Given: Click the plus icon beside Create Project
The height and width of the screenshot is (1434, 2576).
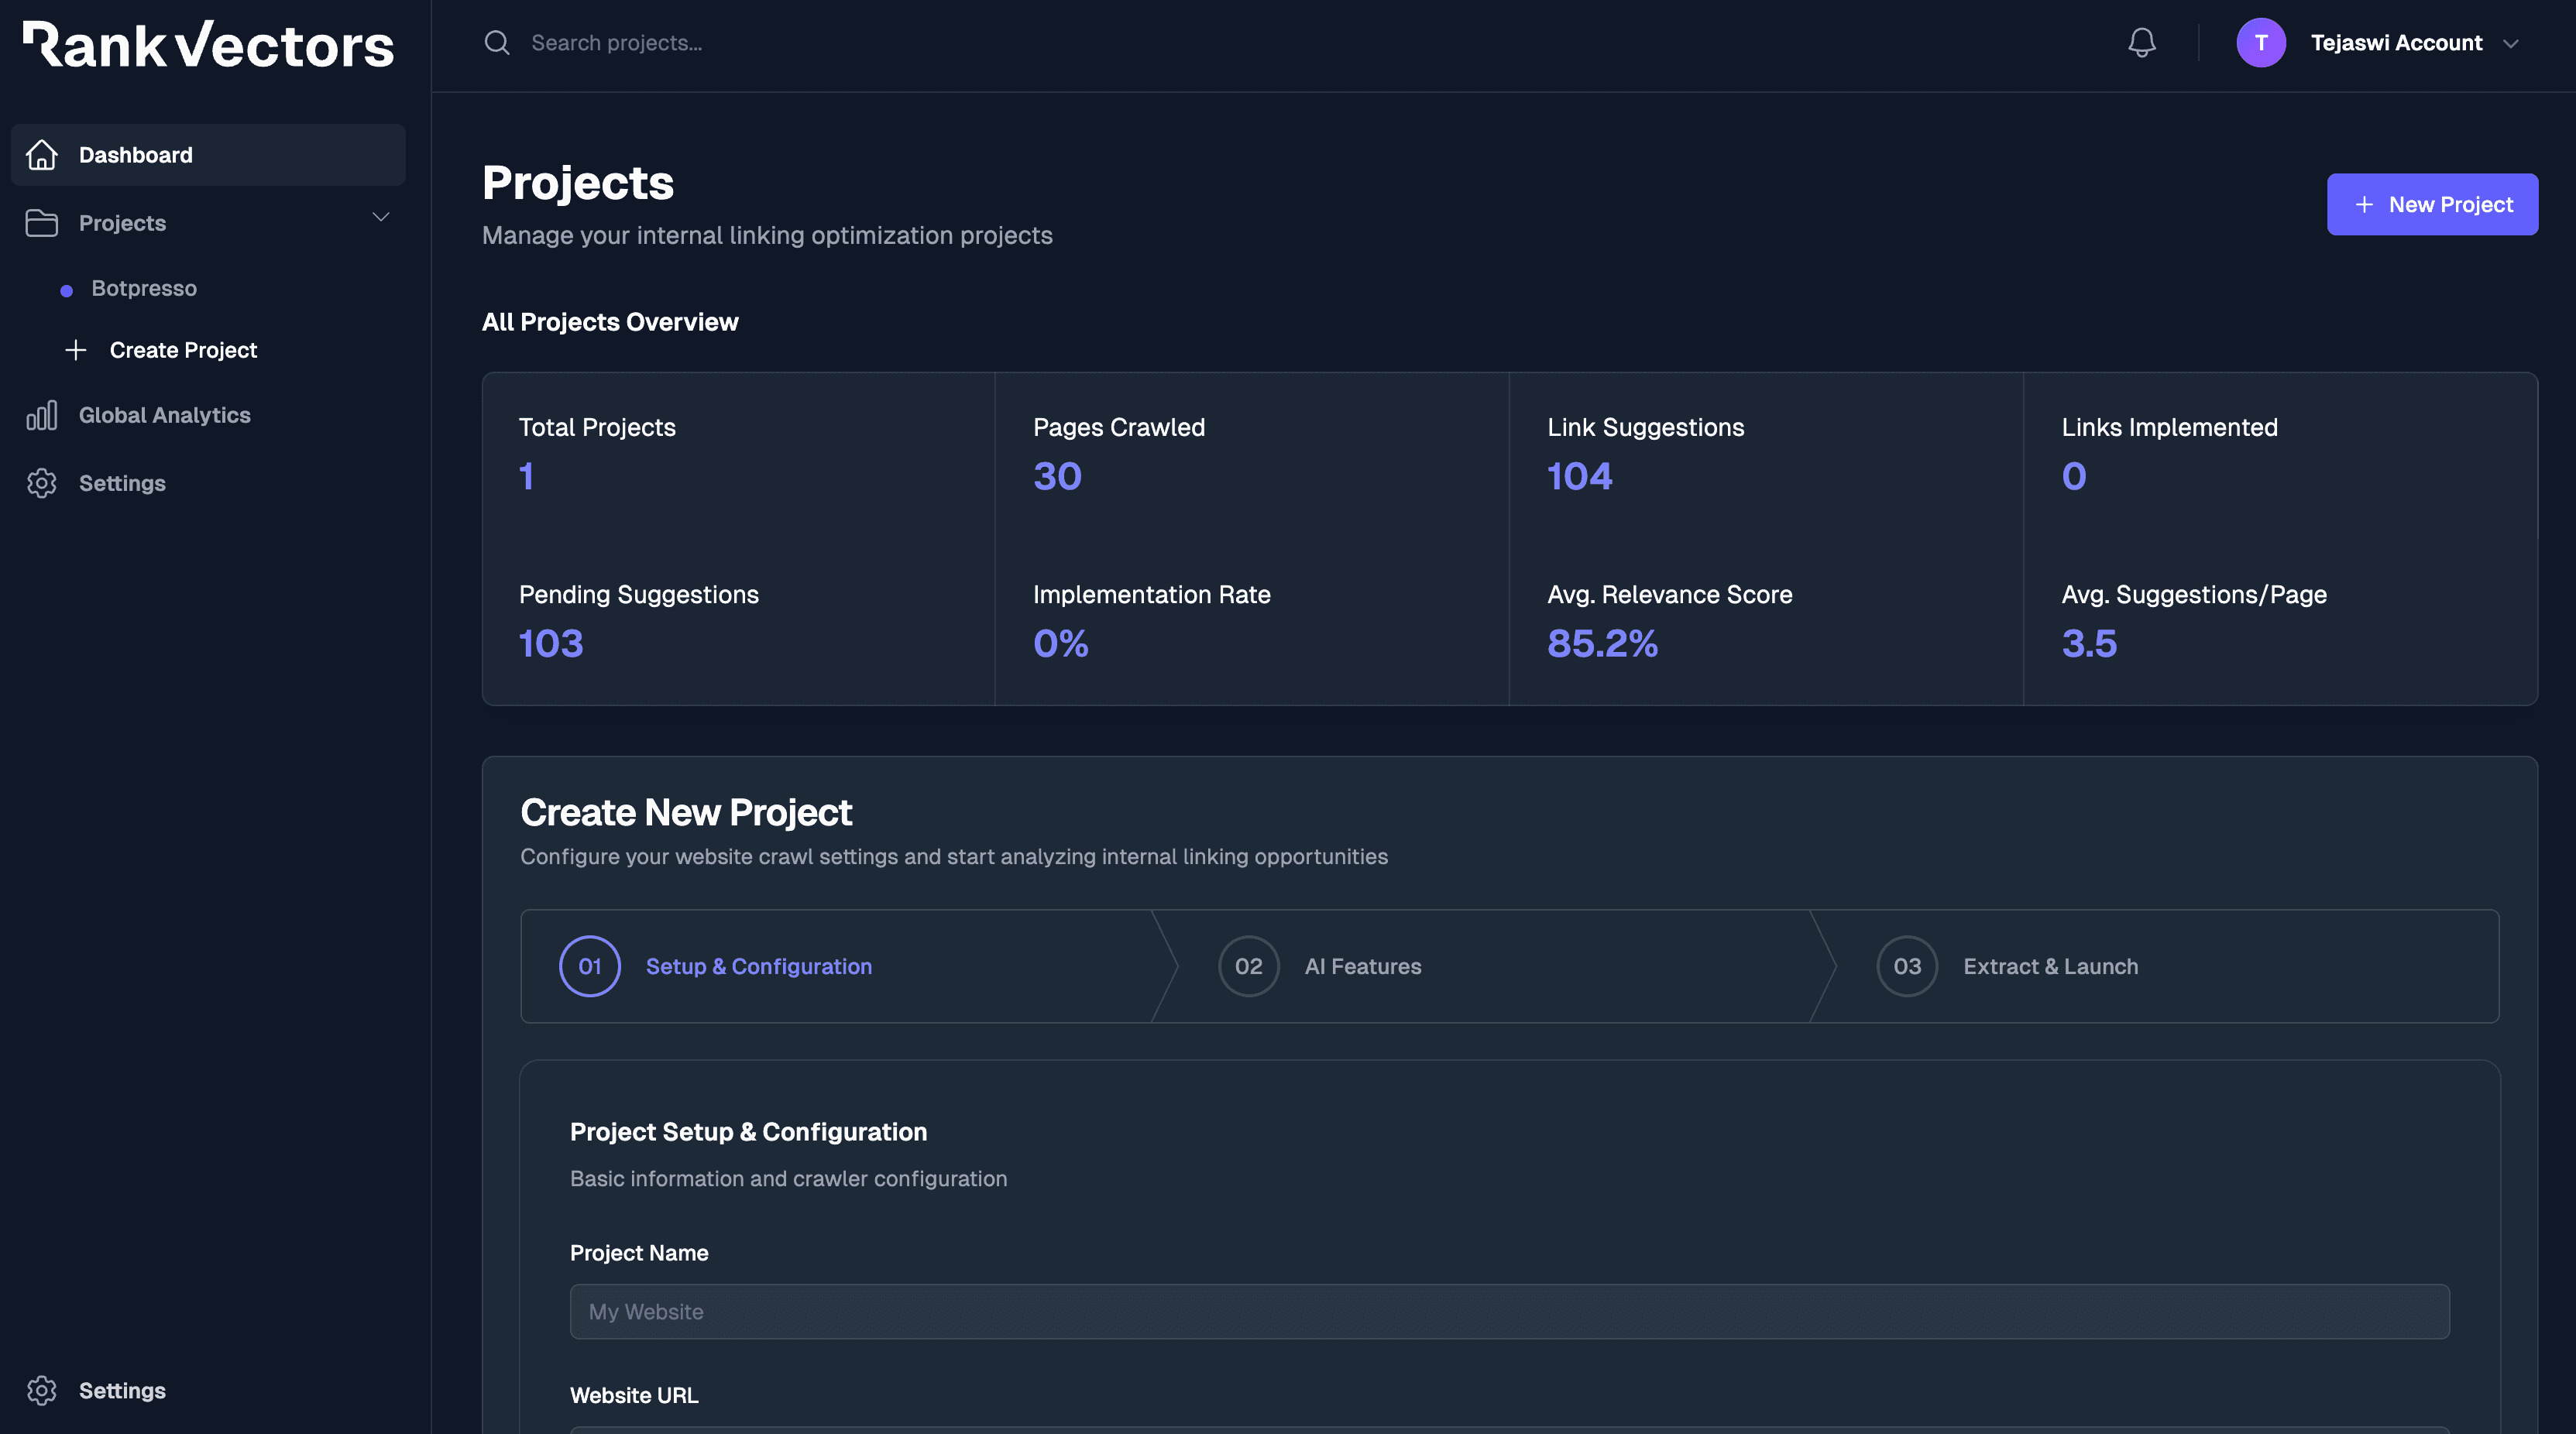Looking at the screenshot, I should (76, 350).
